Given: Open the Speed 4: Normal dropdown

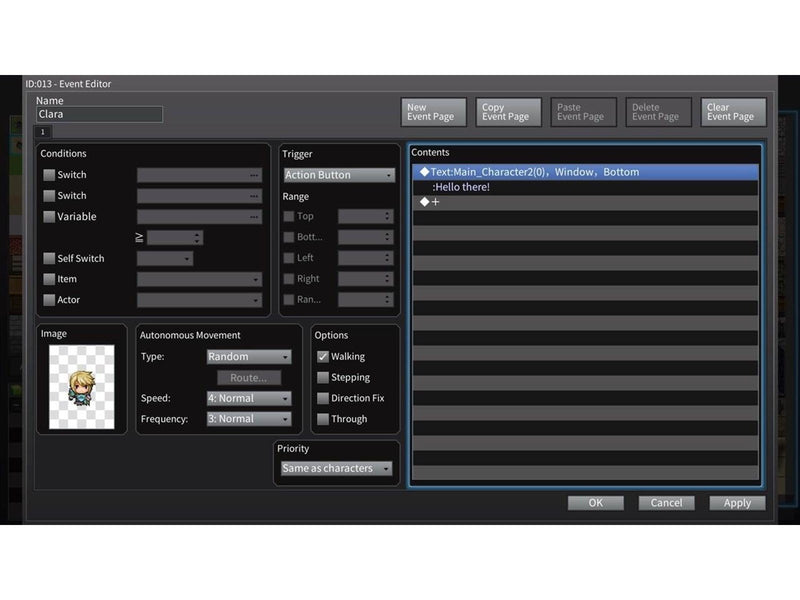Looking at the screenshot, I should pyautogui.click(x=249, y=398).
